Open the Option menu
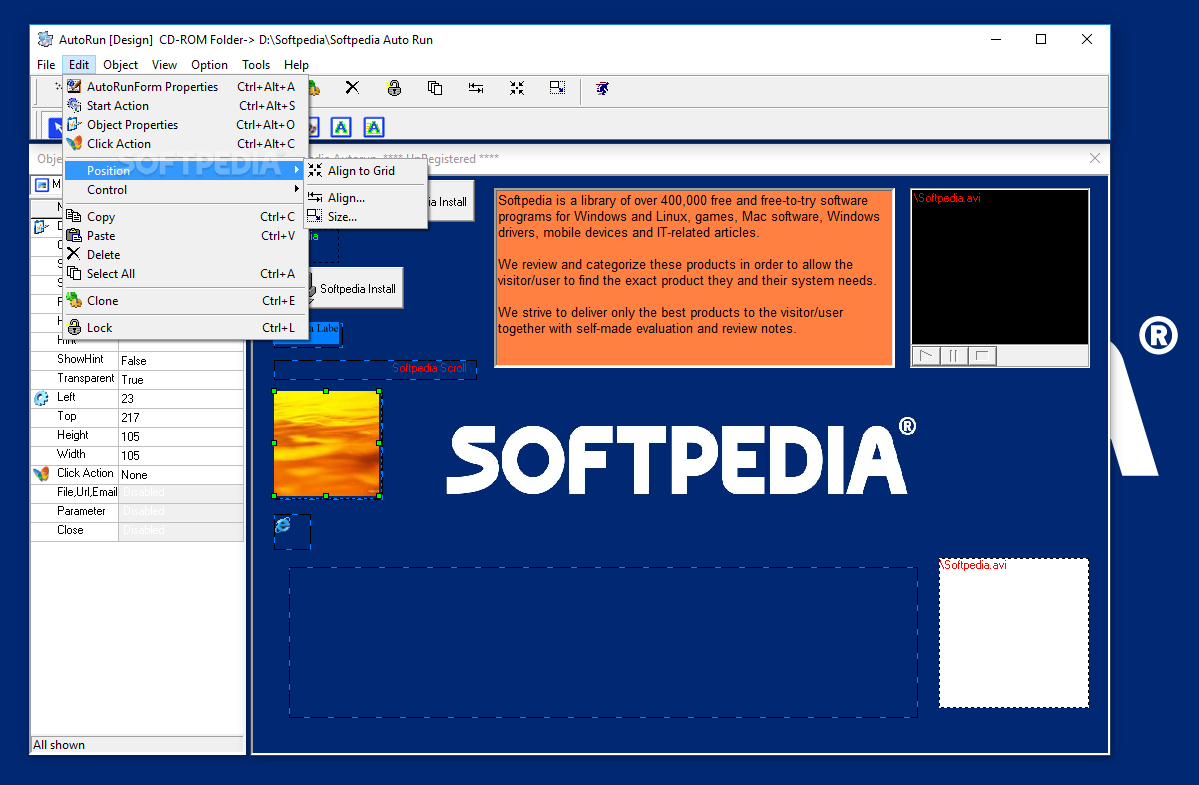Image resolution: width=1199 pixels, height=785 pixels. coord(209,65)
